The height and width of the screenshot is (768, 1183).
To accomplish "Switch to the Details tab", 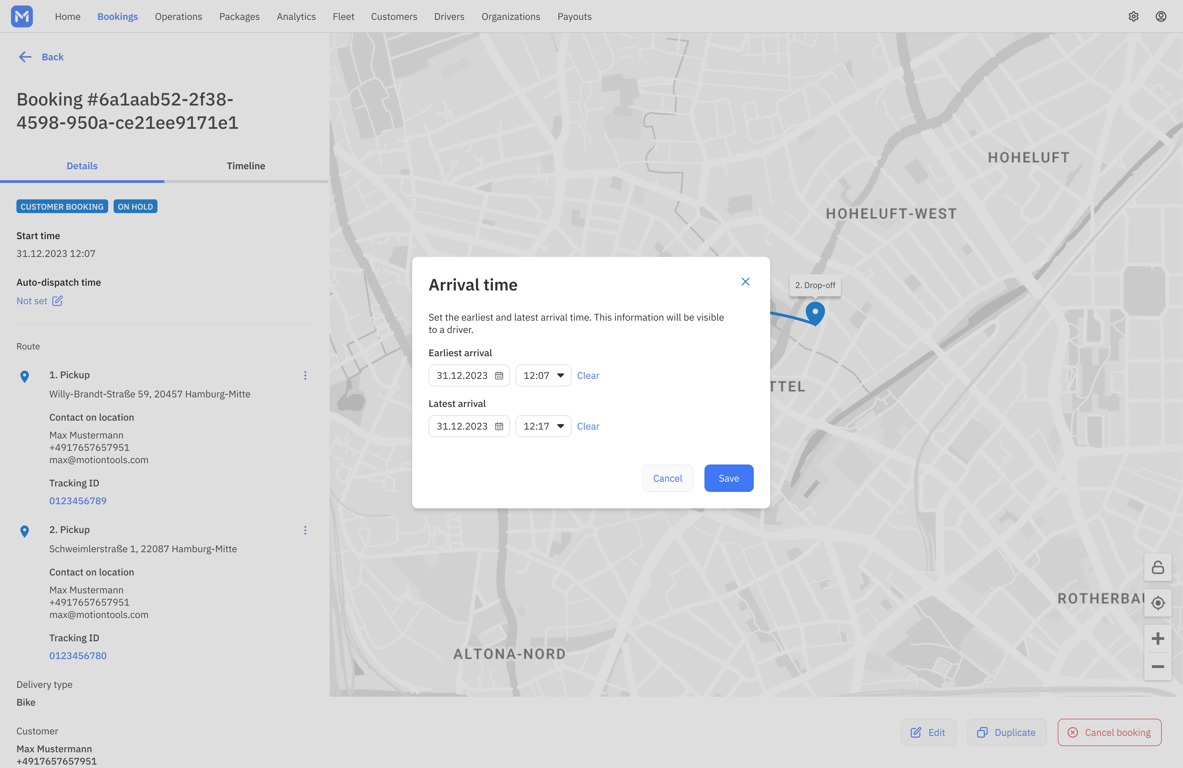I will click(x=82, y=166).
